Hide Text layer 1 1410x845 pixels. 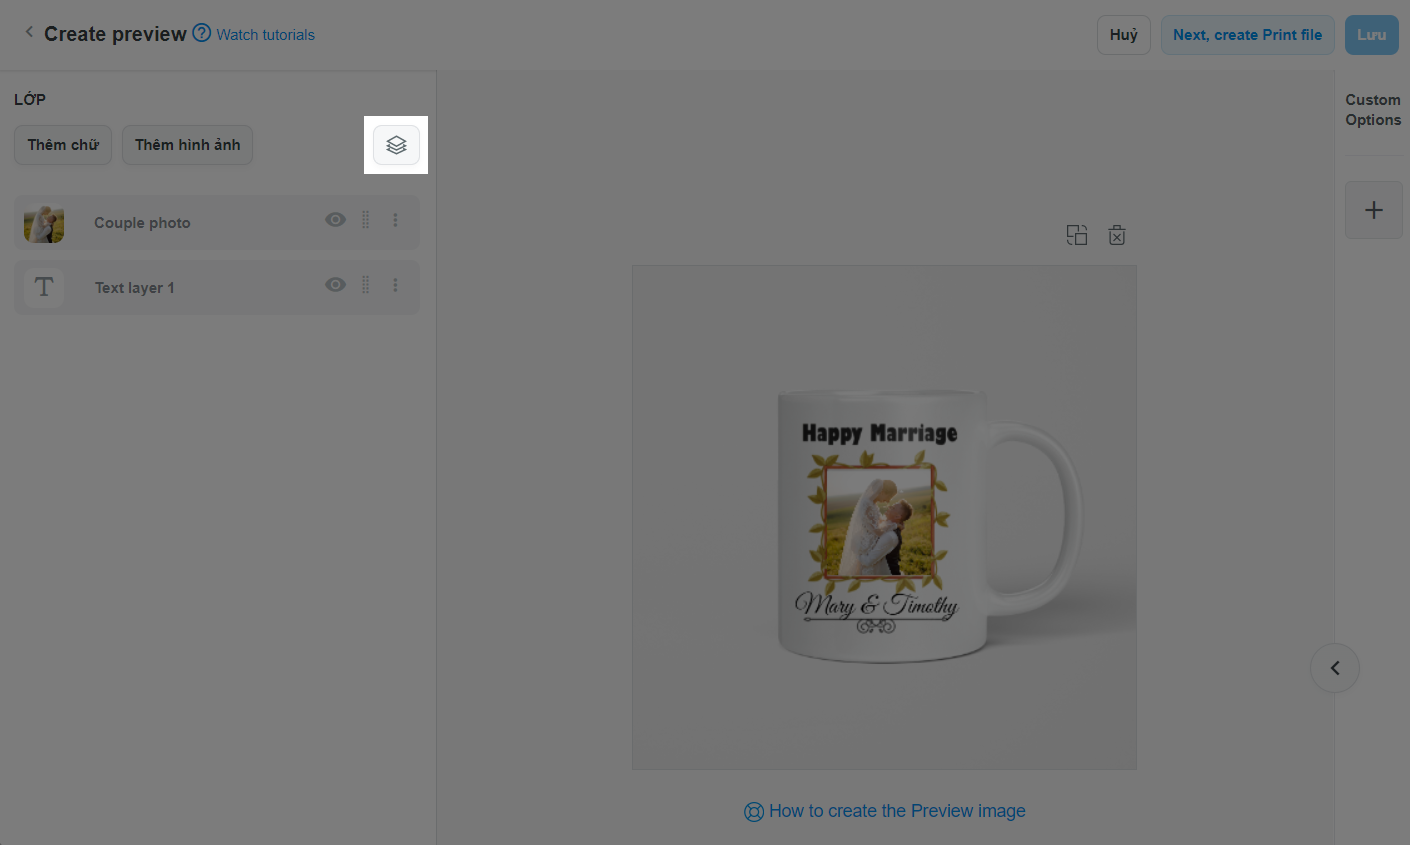335,285
